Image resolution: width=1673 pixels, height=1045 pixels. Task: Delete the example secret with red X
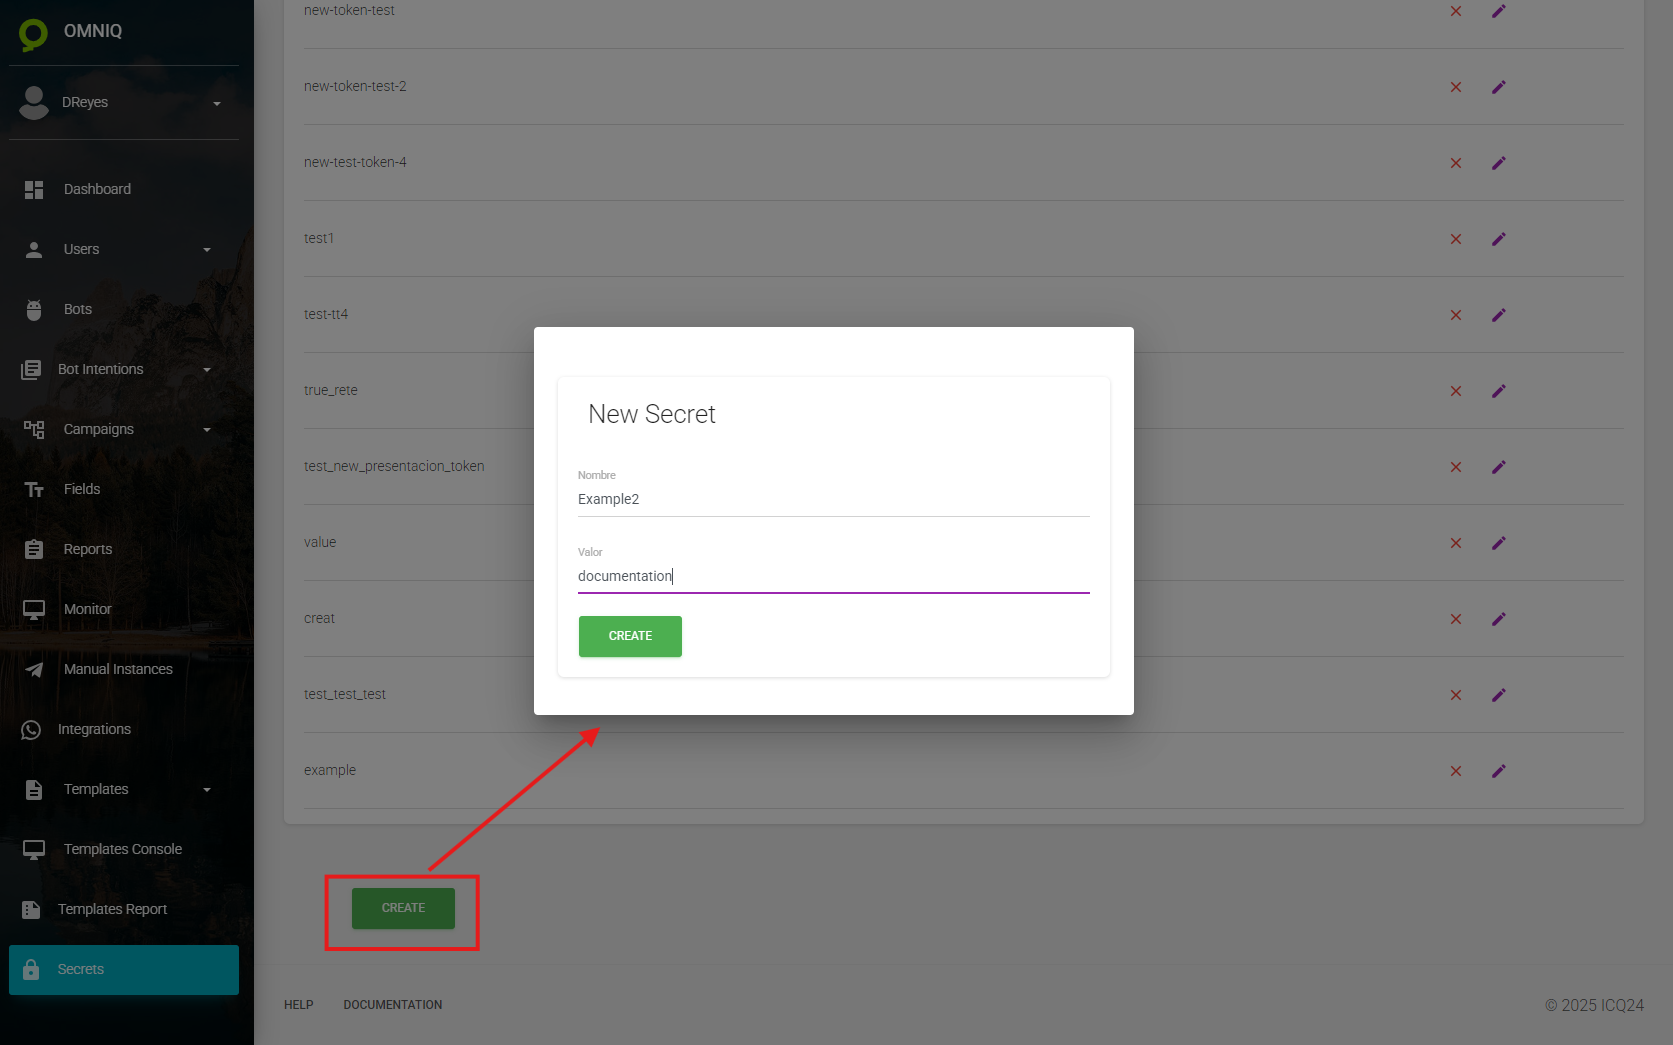point(1456,771)
